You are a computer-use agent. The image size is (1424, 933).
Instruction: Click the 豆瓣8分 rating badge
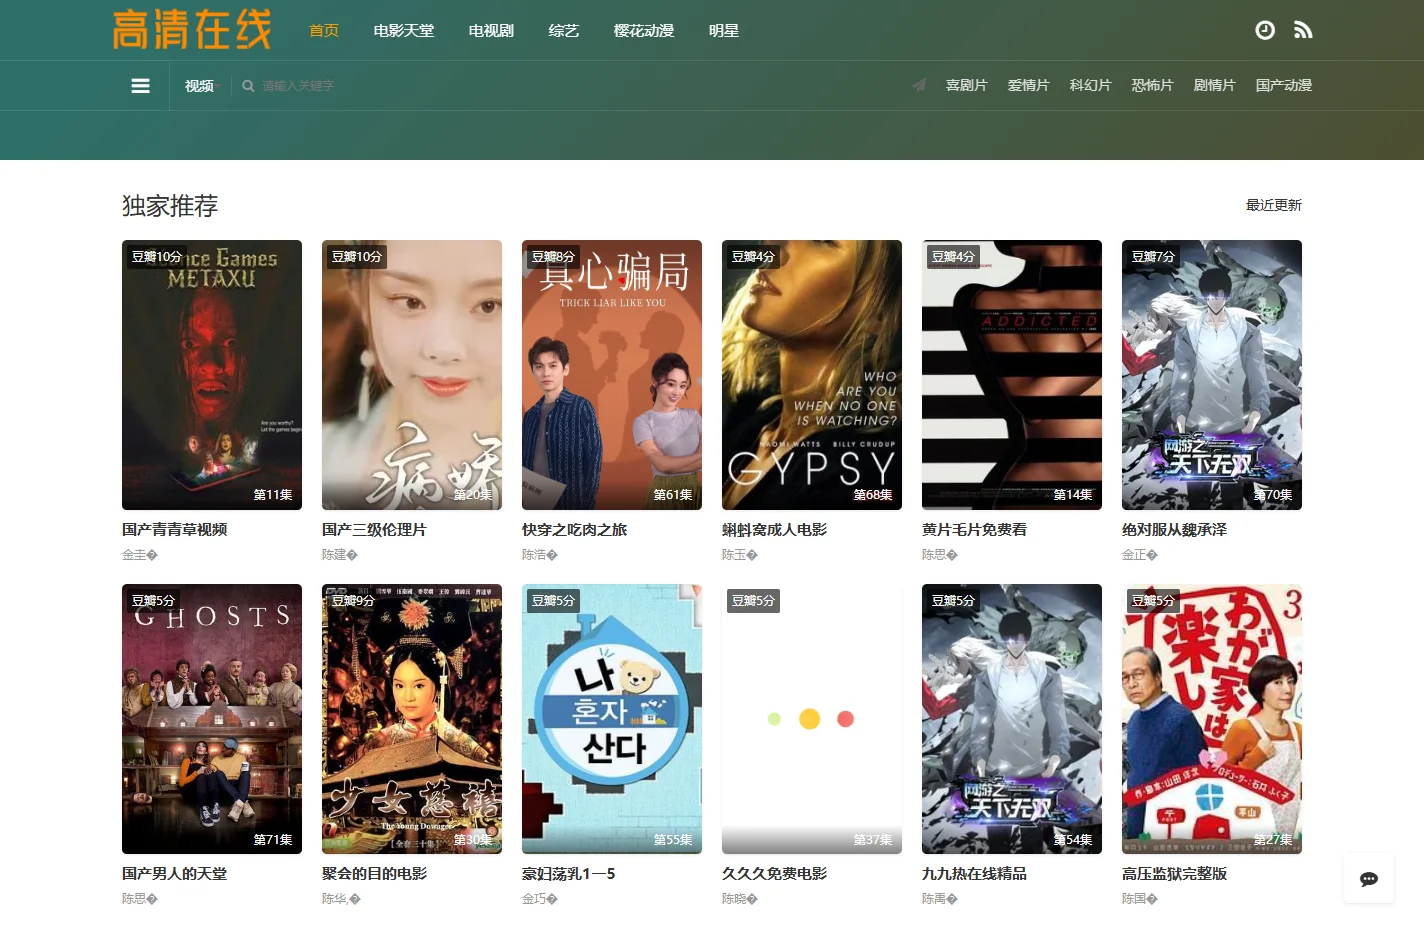point(553,257)
